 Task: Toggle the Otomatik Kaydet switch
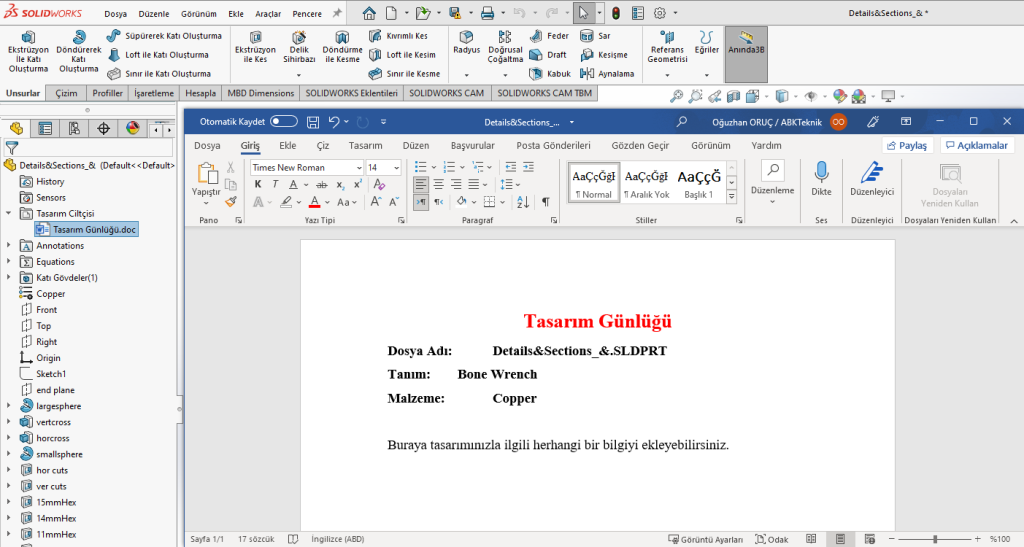click(x=284, y=122)
